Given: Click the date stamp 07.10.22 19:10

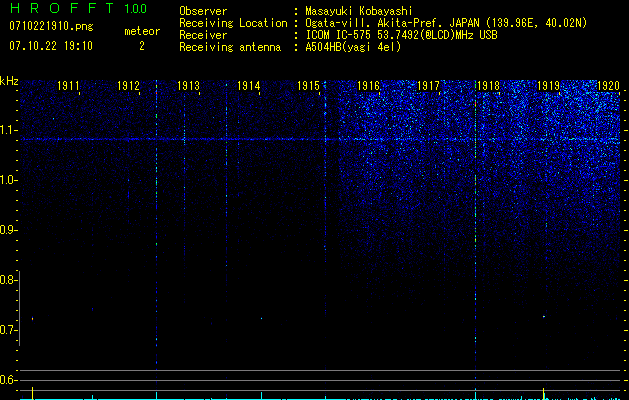Looking at the screenshot, I should pos(51,46).
